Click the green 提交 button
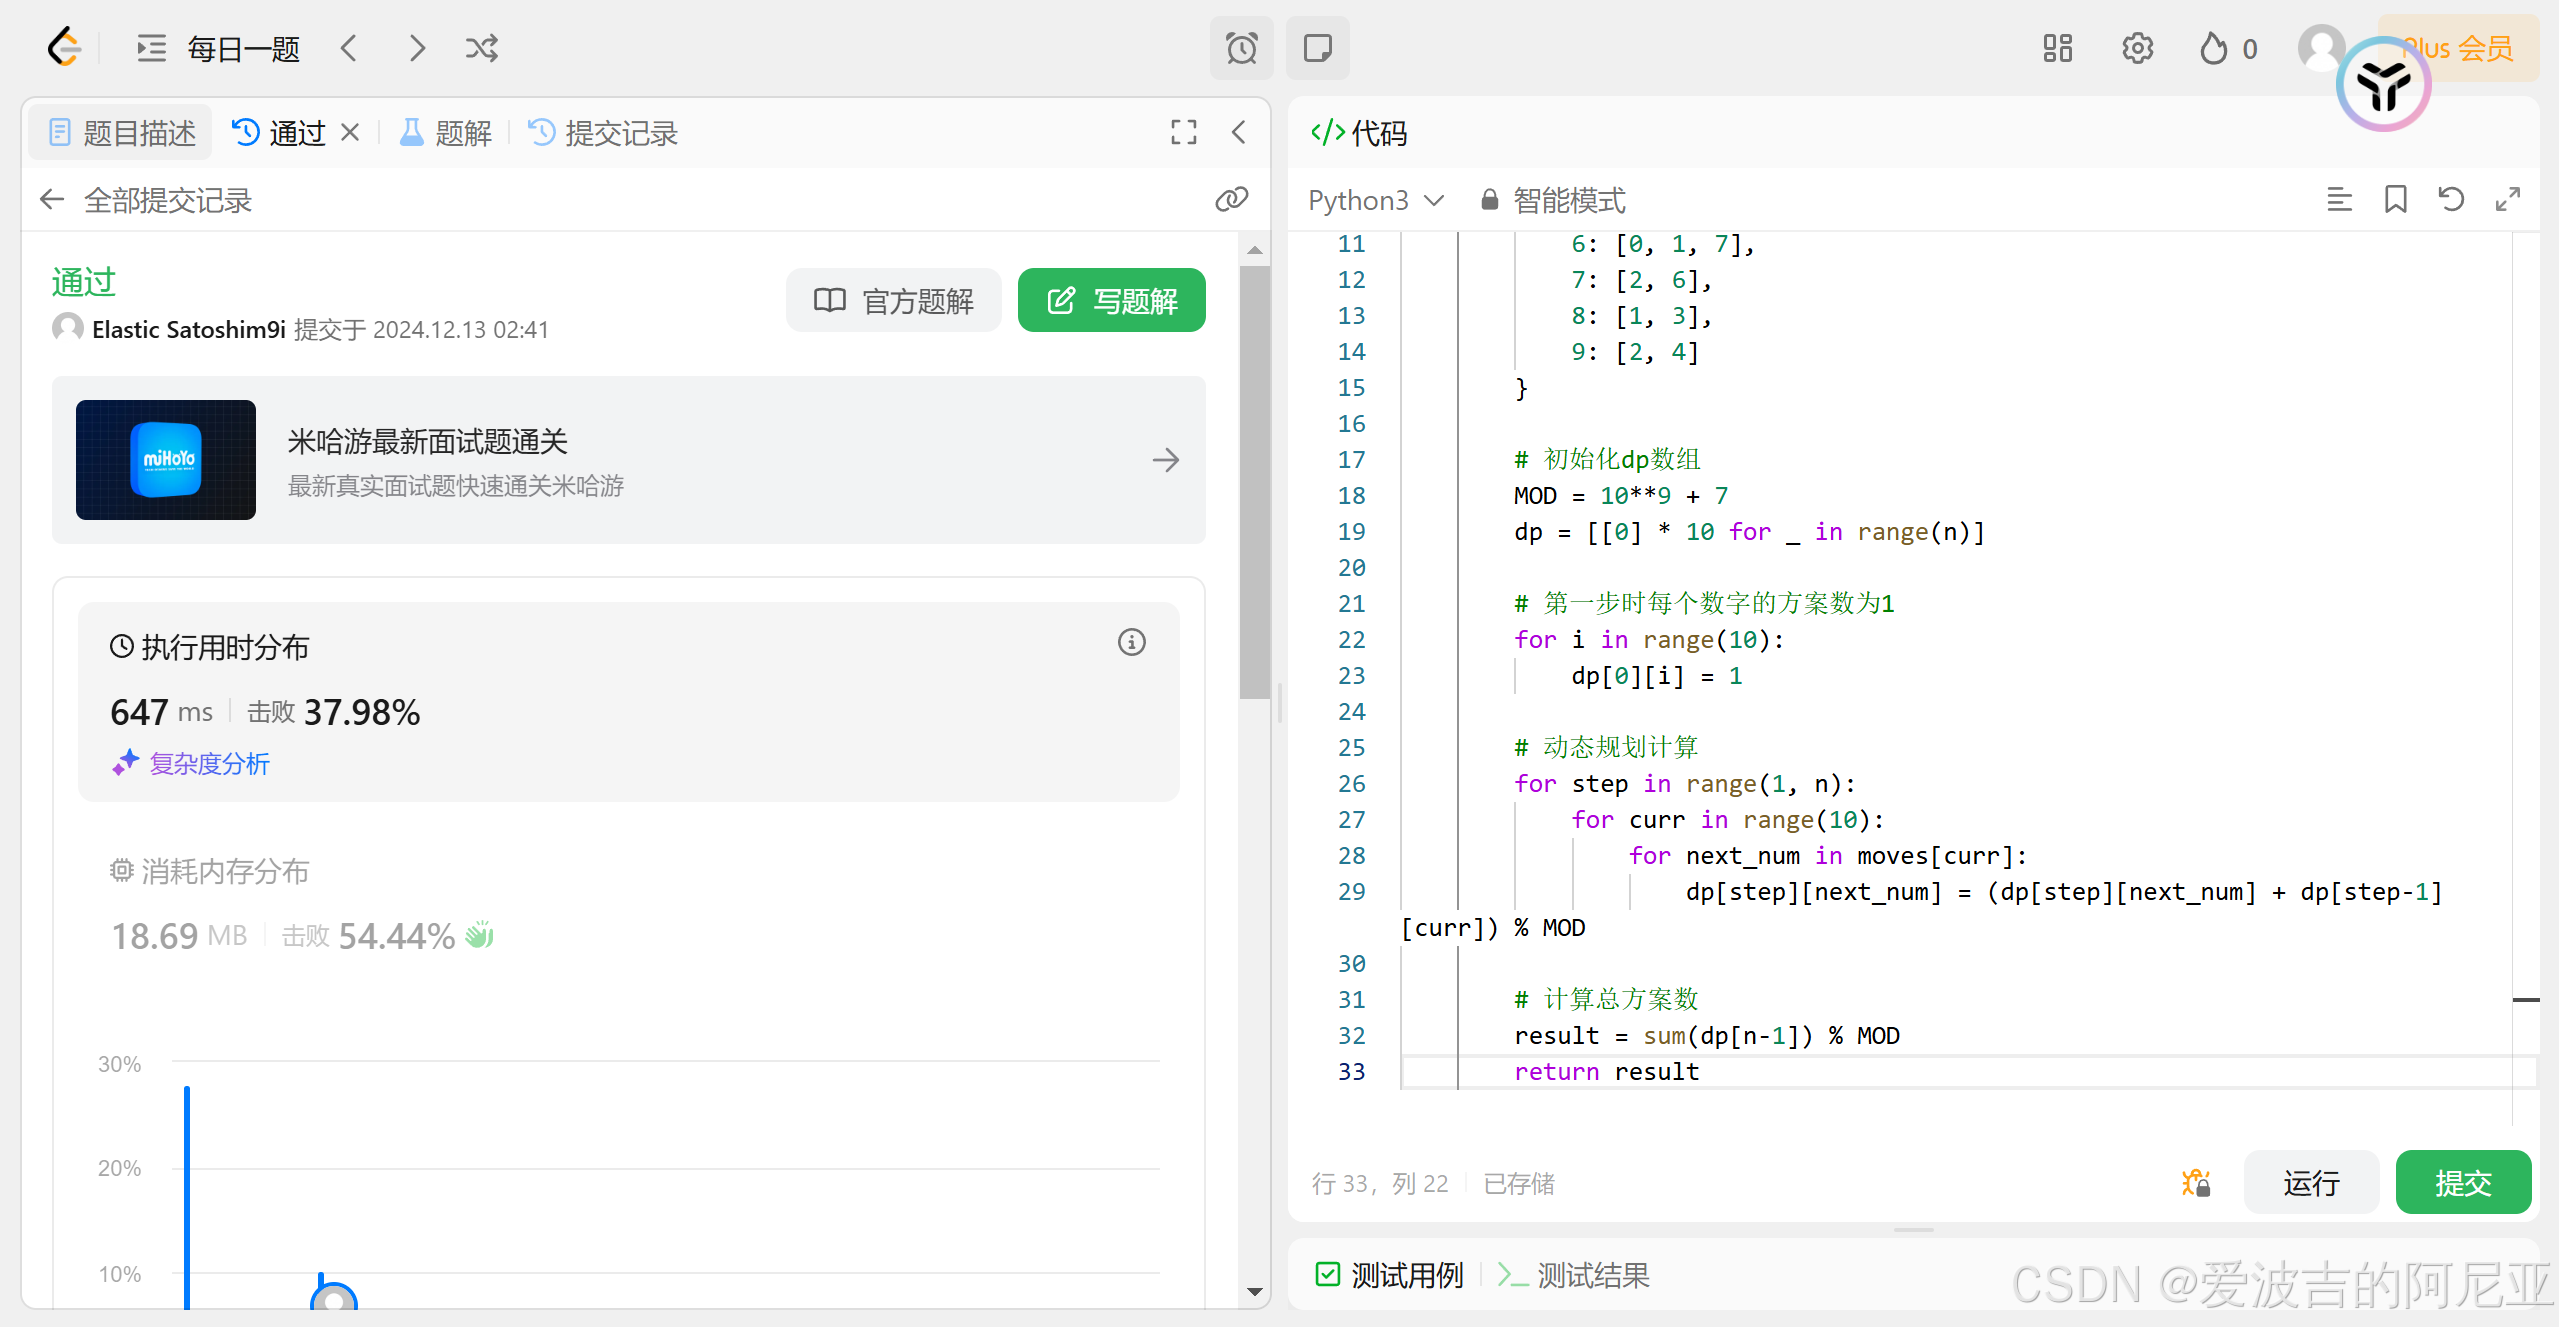Image resolution: width=2559 pixels, height=1327 pixels. tap(2462, 1183)
